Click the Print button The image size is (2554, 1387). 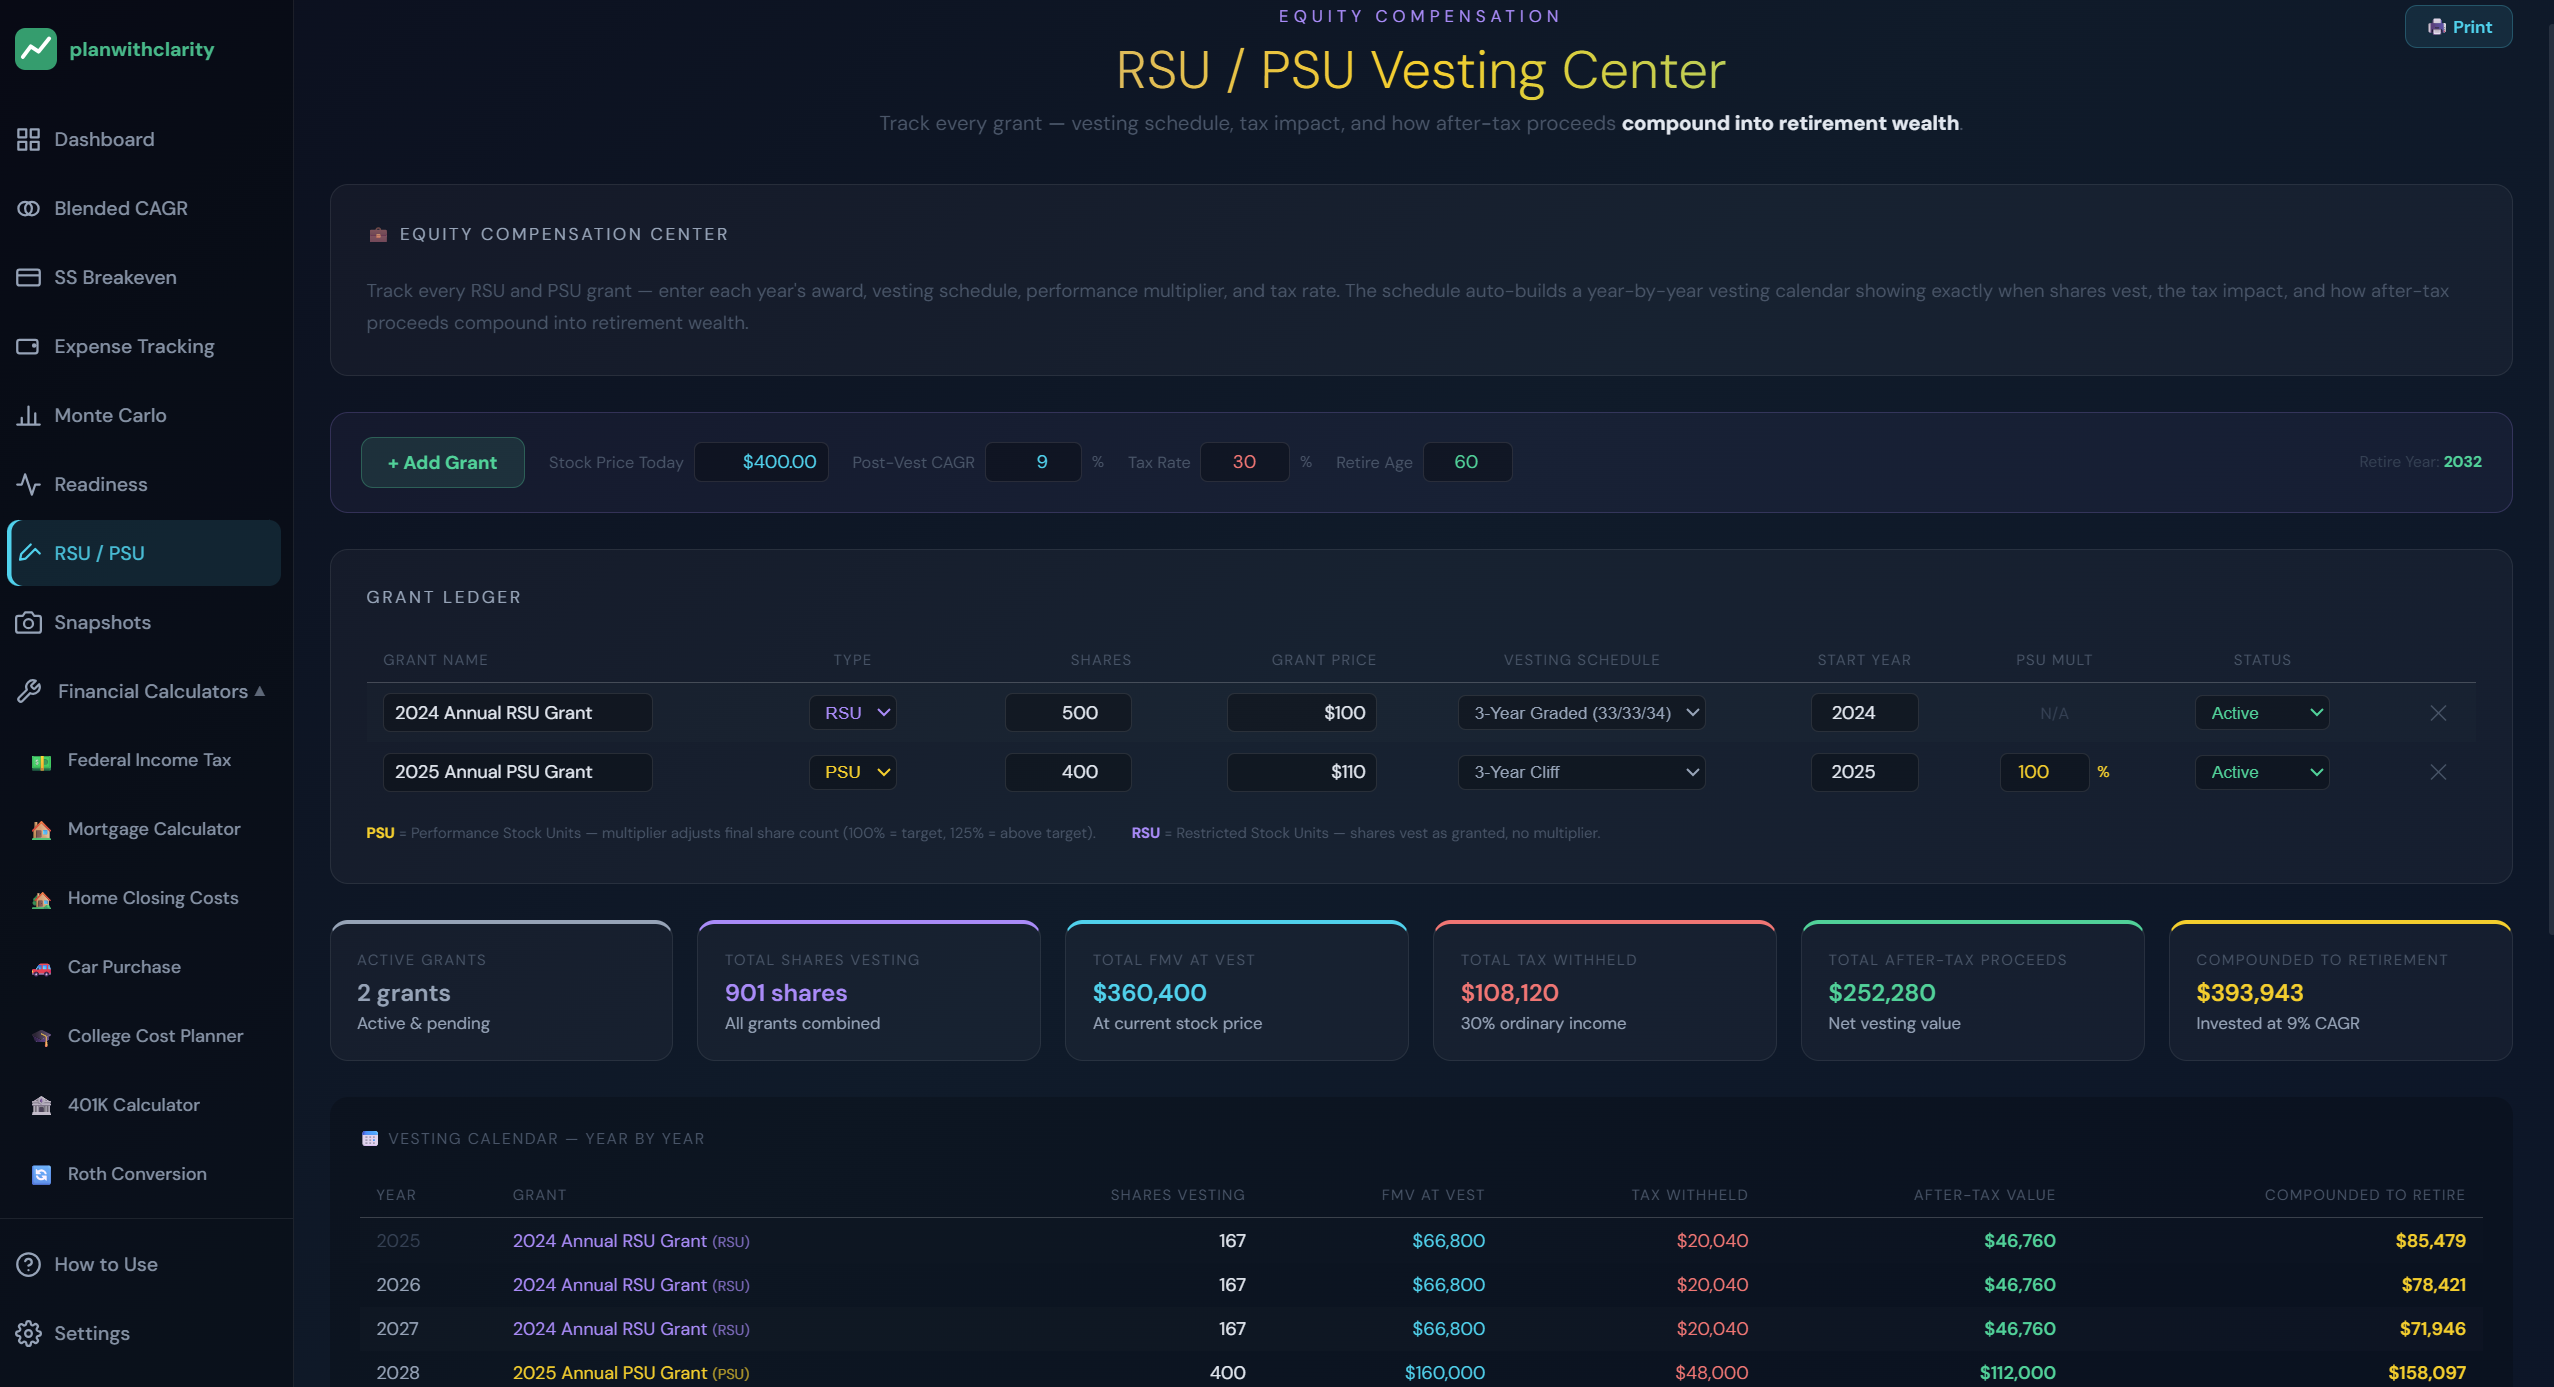point(2458,27)
